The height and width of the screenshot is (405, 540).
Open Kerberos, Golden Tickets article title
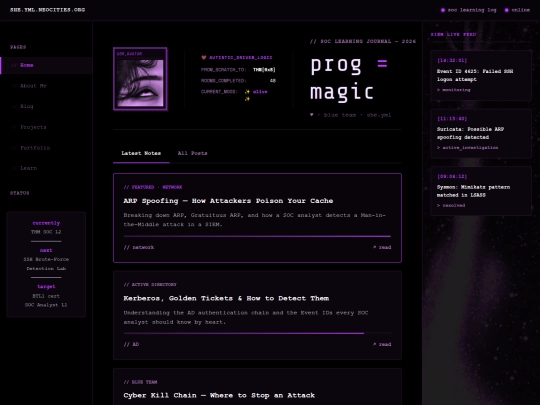226,298
